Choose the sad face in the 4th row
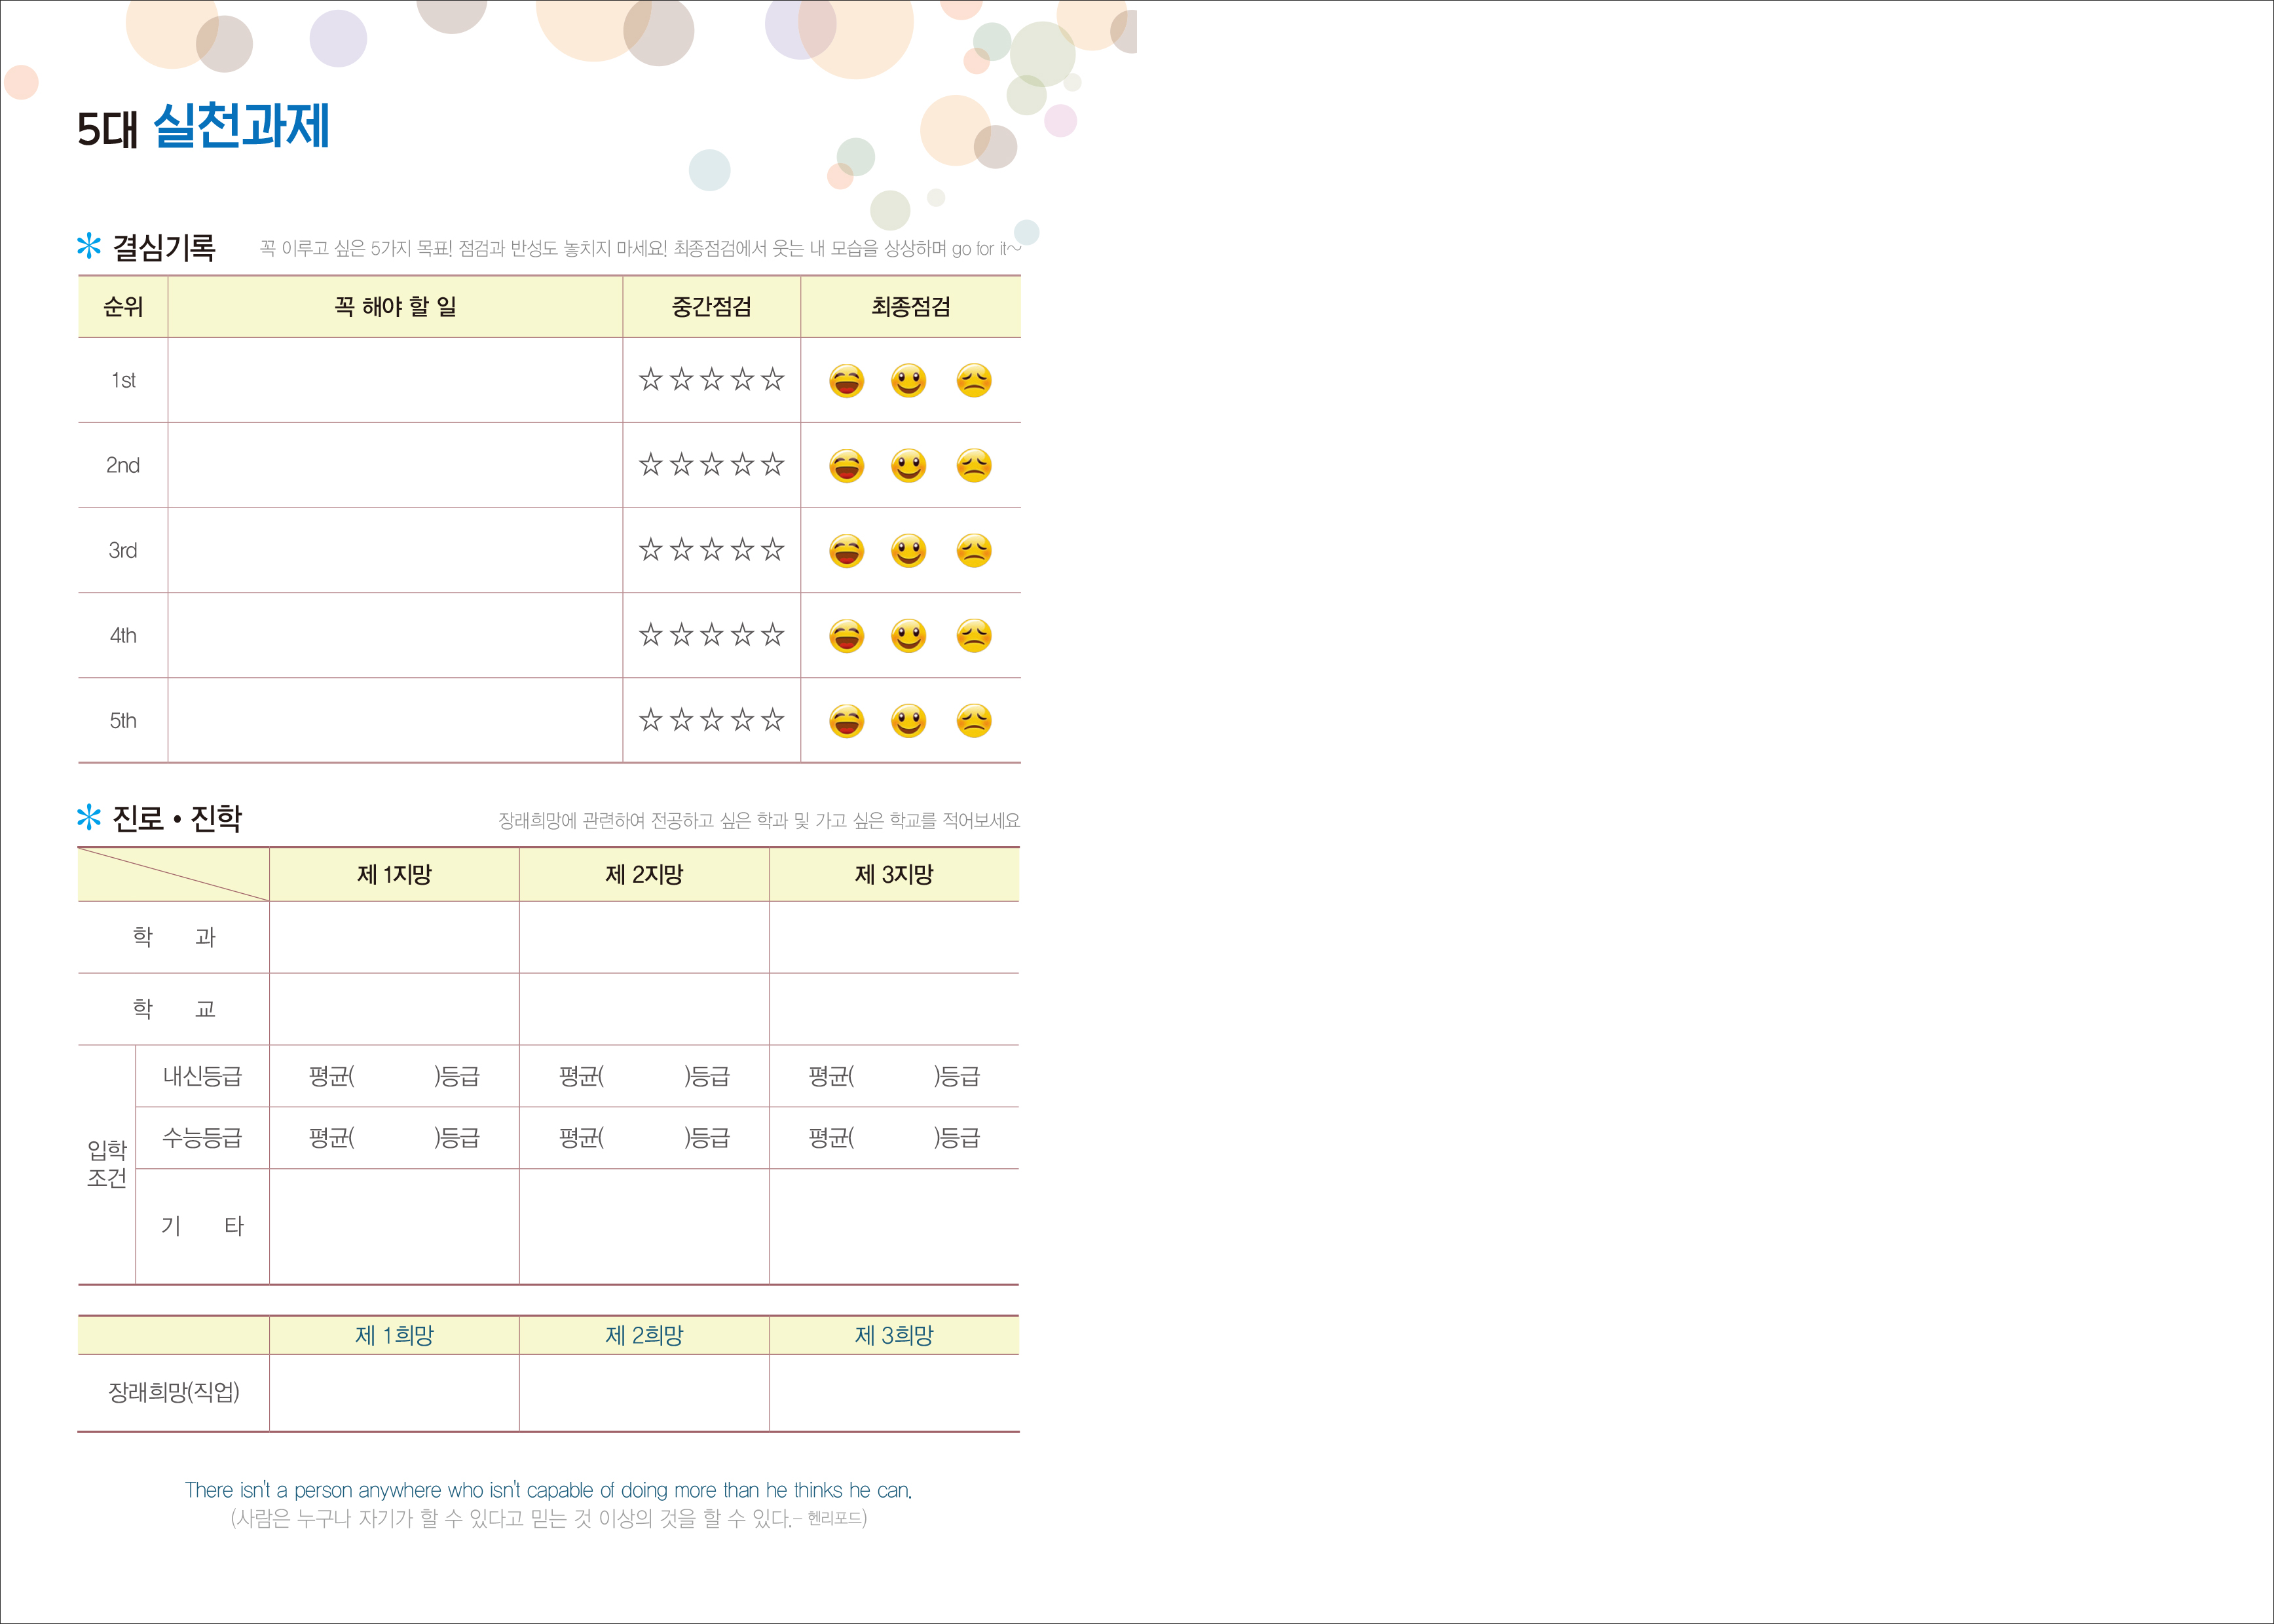The width and height of the screenshot is (2274, 1624). coord(973,636)
